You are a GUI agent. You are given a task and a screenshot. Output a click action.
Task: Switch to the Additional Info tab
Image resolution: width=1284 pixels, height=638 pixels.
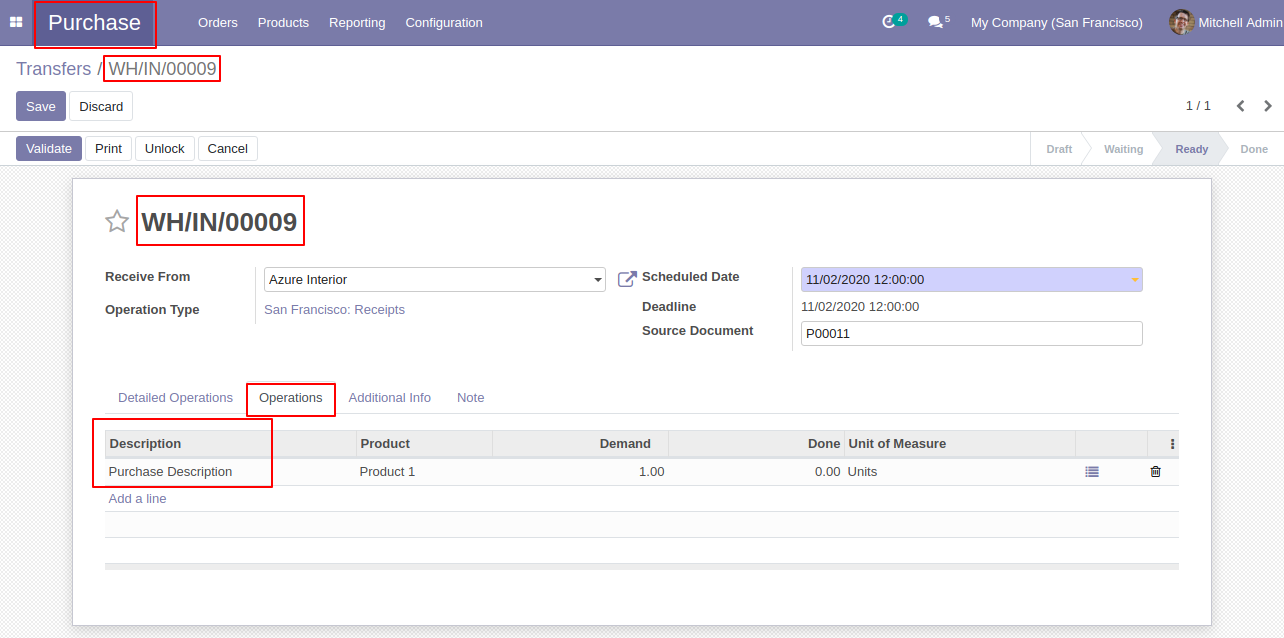coord(390,398)
